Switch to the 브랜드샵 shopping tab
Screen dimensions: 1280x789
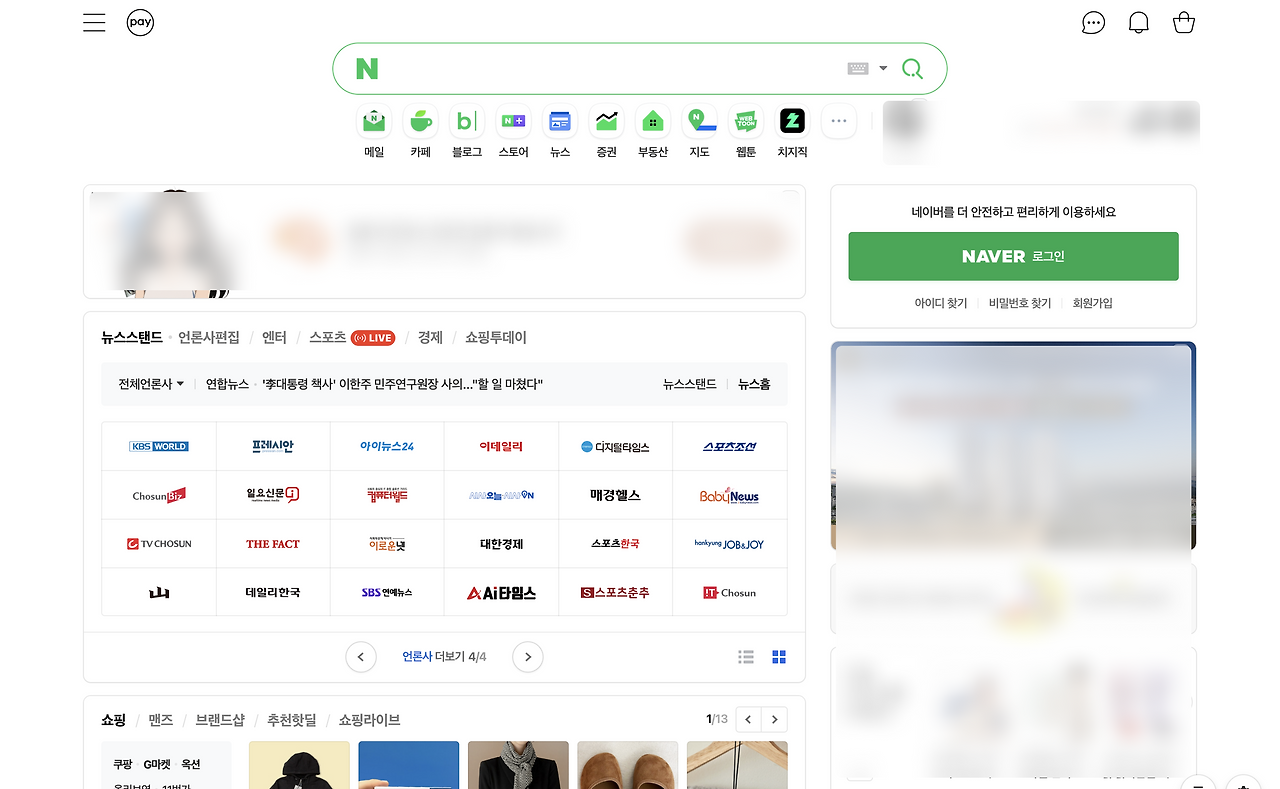220,720
